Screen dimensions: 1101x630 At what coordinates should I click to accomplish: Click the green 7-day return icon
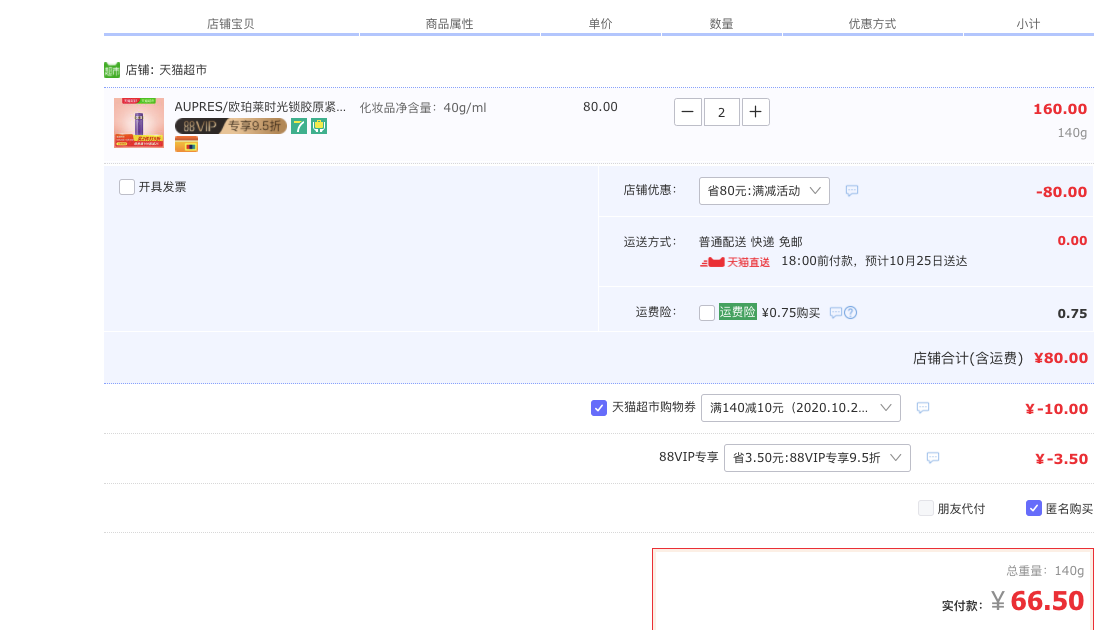[x=299, y=126]
